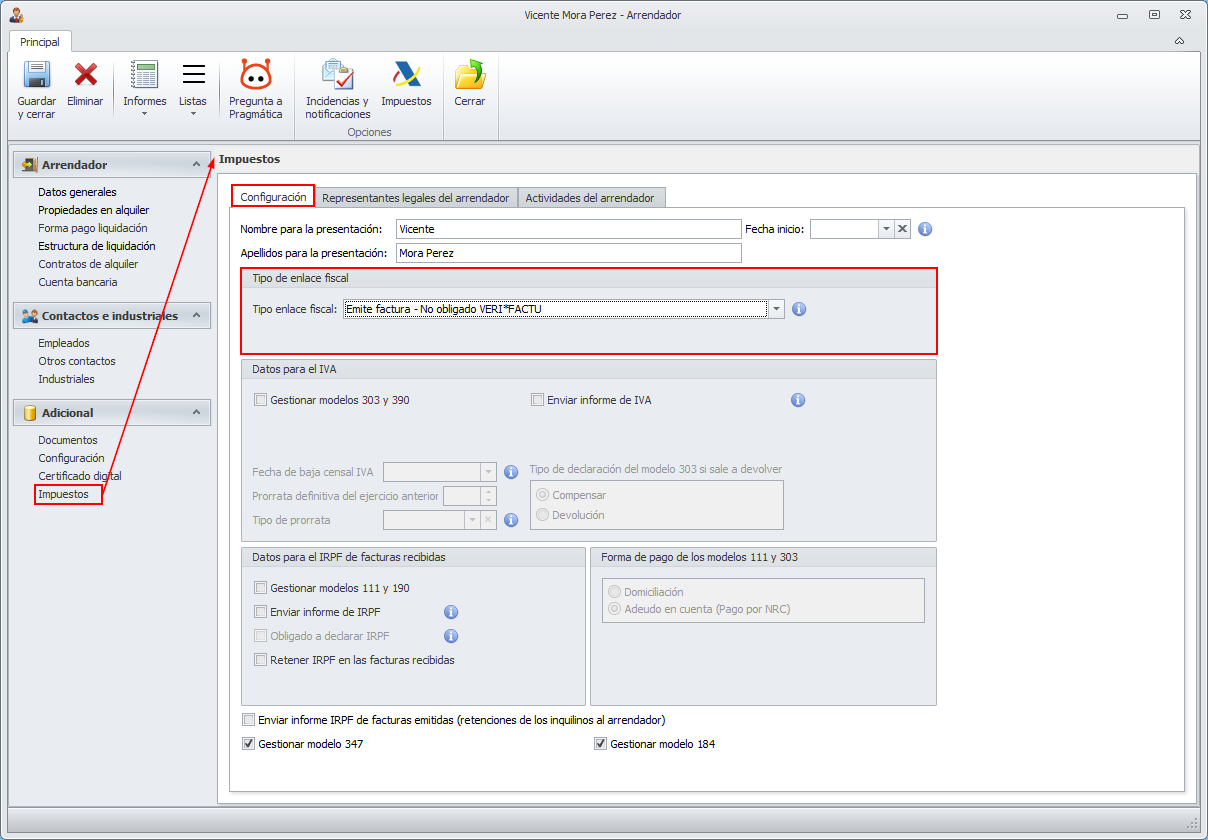
Task: Select Domiciliación payment option
Action: (x=615, y=592)
